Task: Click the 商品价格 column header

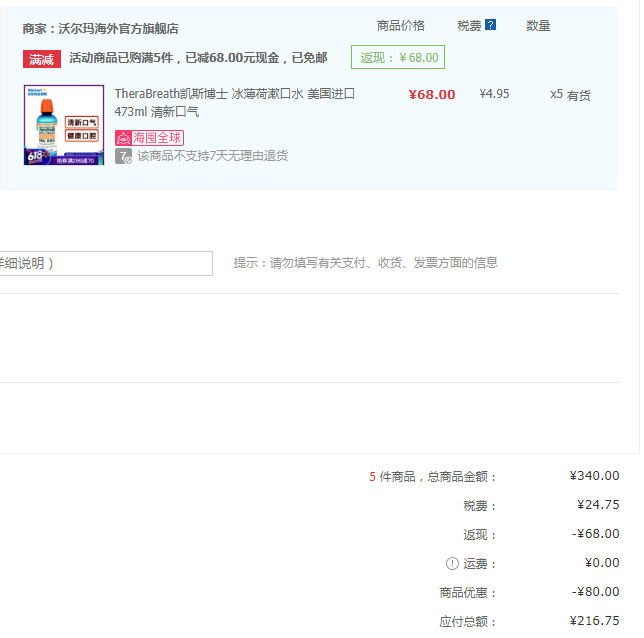Action: pos(400,26)
